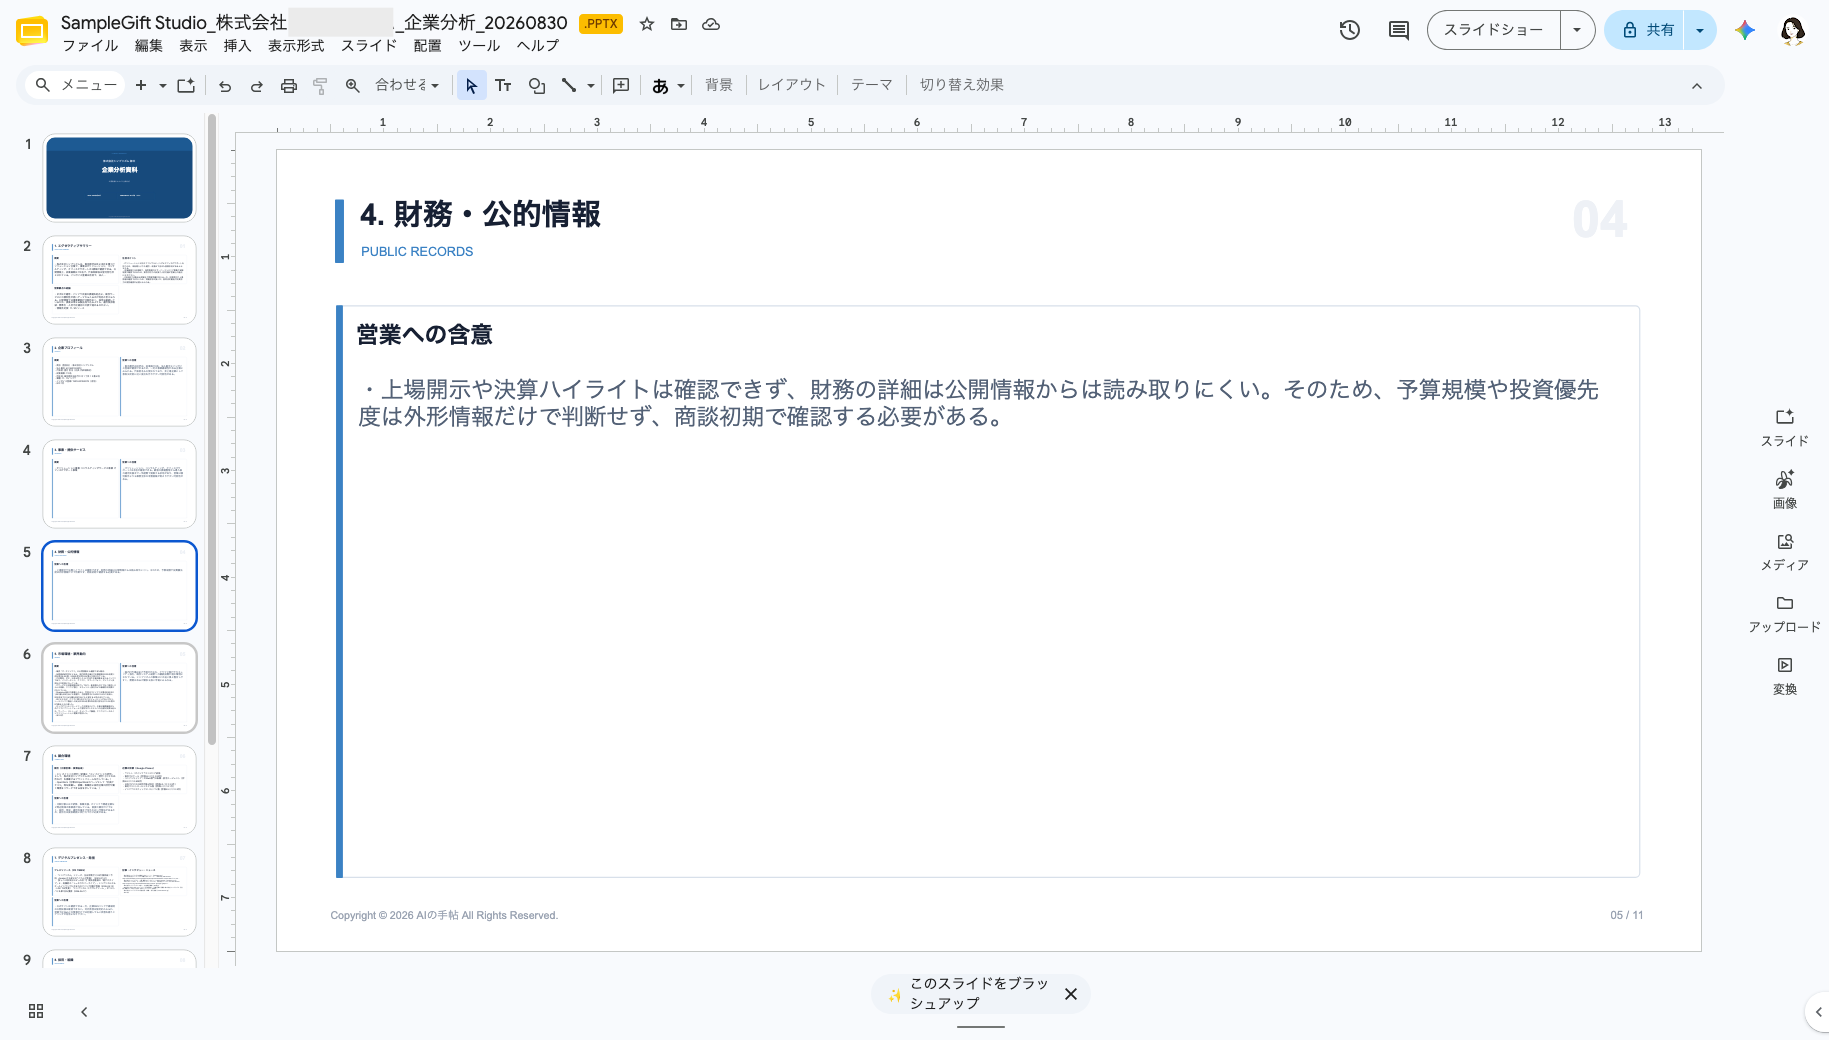This screenshot has width=1829, height=1040.
Task: Open the あ input tools dropdown
Action: [x=668, y=86]
